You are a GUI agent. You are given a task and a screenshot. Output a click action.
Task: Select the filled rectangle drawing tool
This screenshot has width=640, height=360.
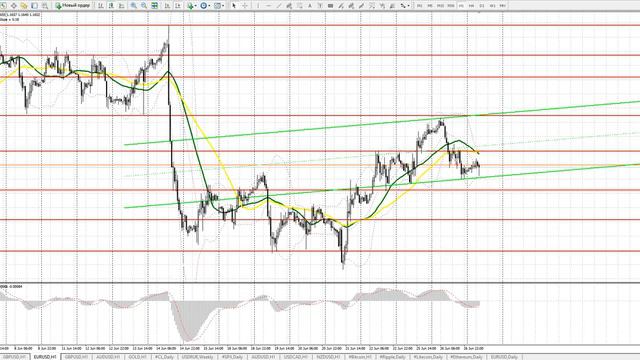coord(330,6)
